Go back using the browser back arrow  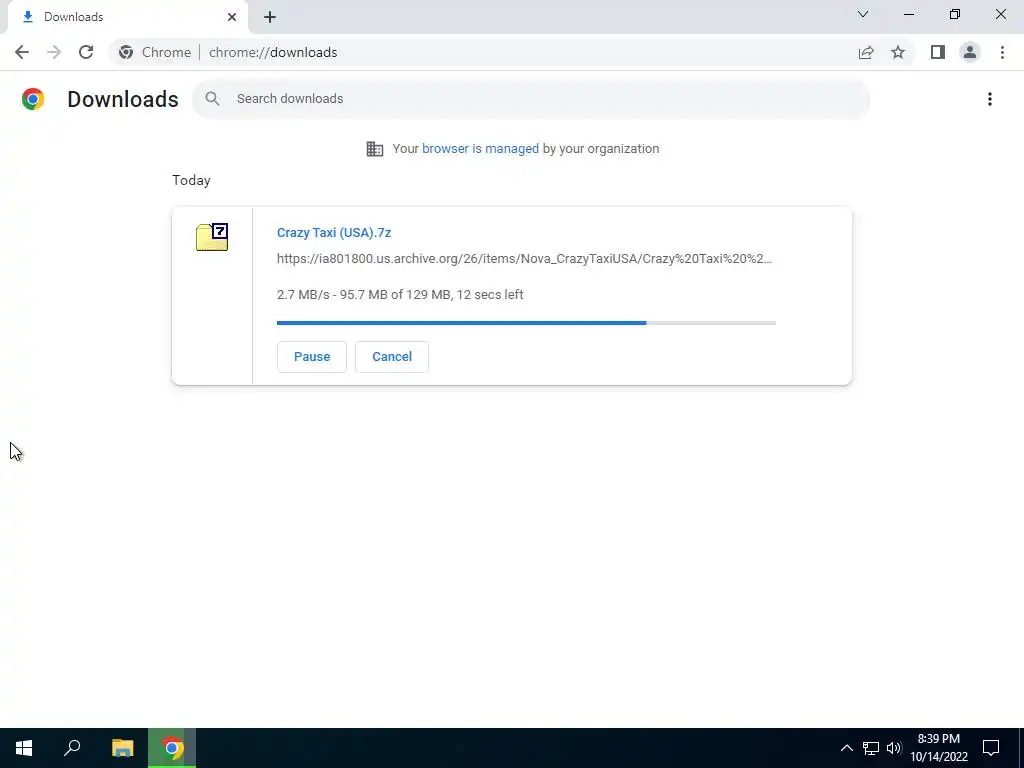click(x=22, y=52)
